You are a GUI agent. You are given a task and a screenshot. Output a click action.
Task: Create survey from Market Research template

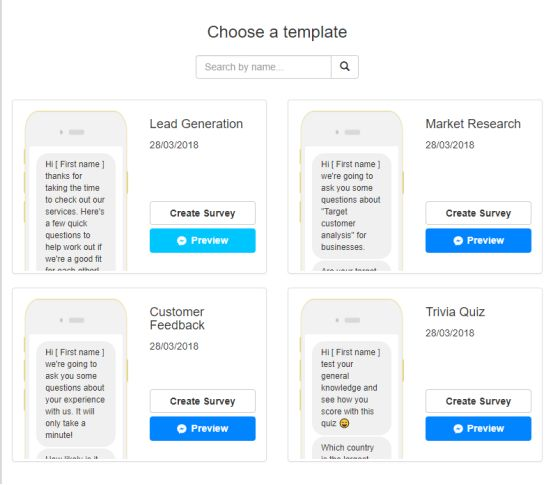(x=478, y=213)
